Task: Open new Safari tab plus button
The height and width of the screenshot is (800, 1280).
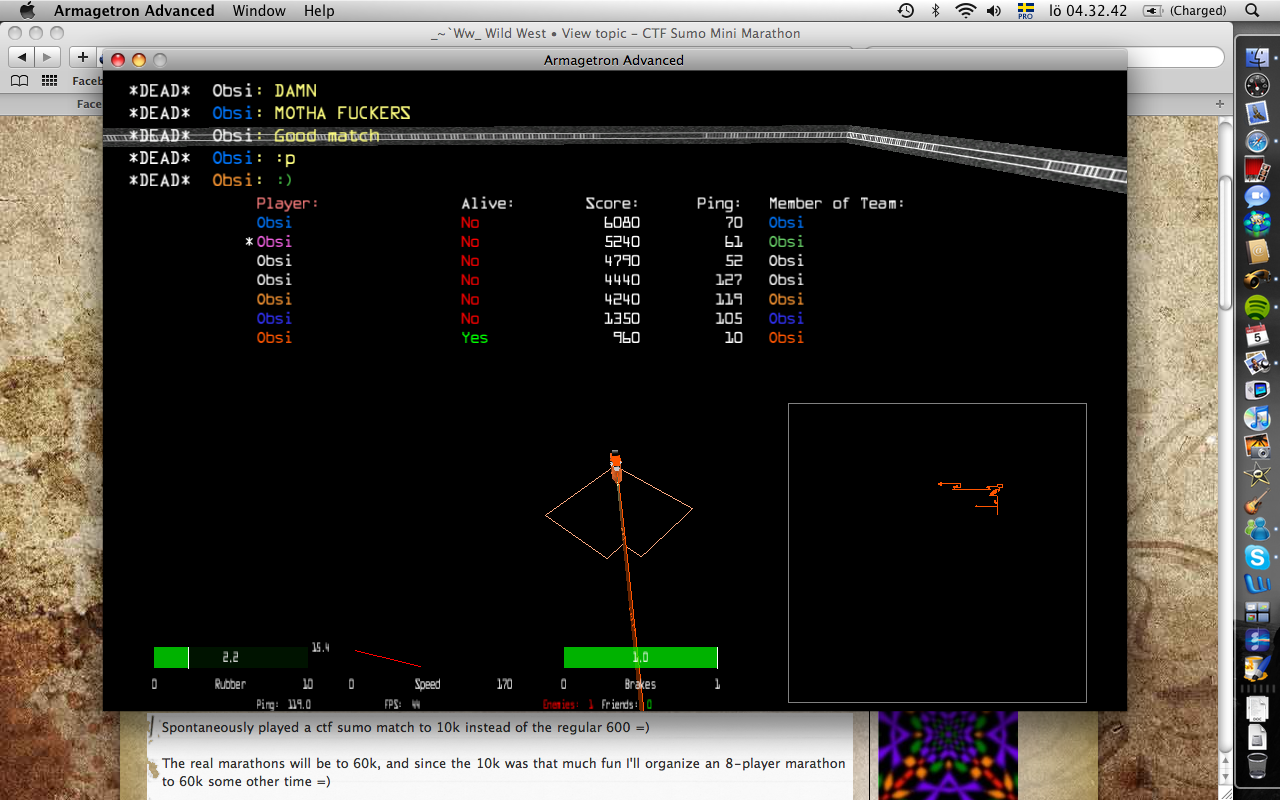Action: pyautogui.click(x=1219, y=104)
